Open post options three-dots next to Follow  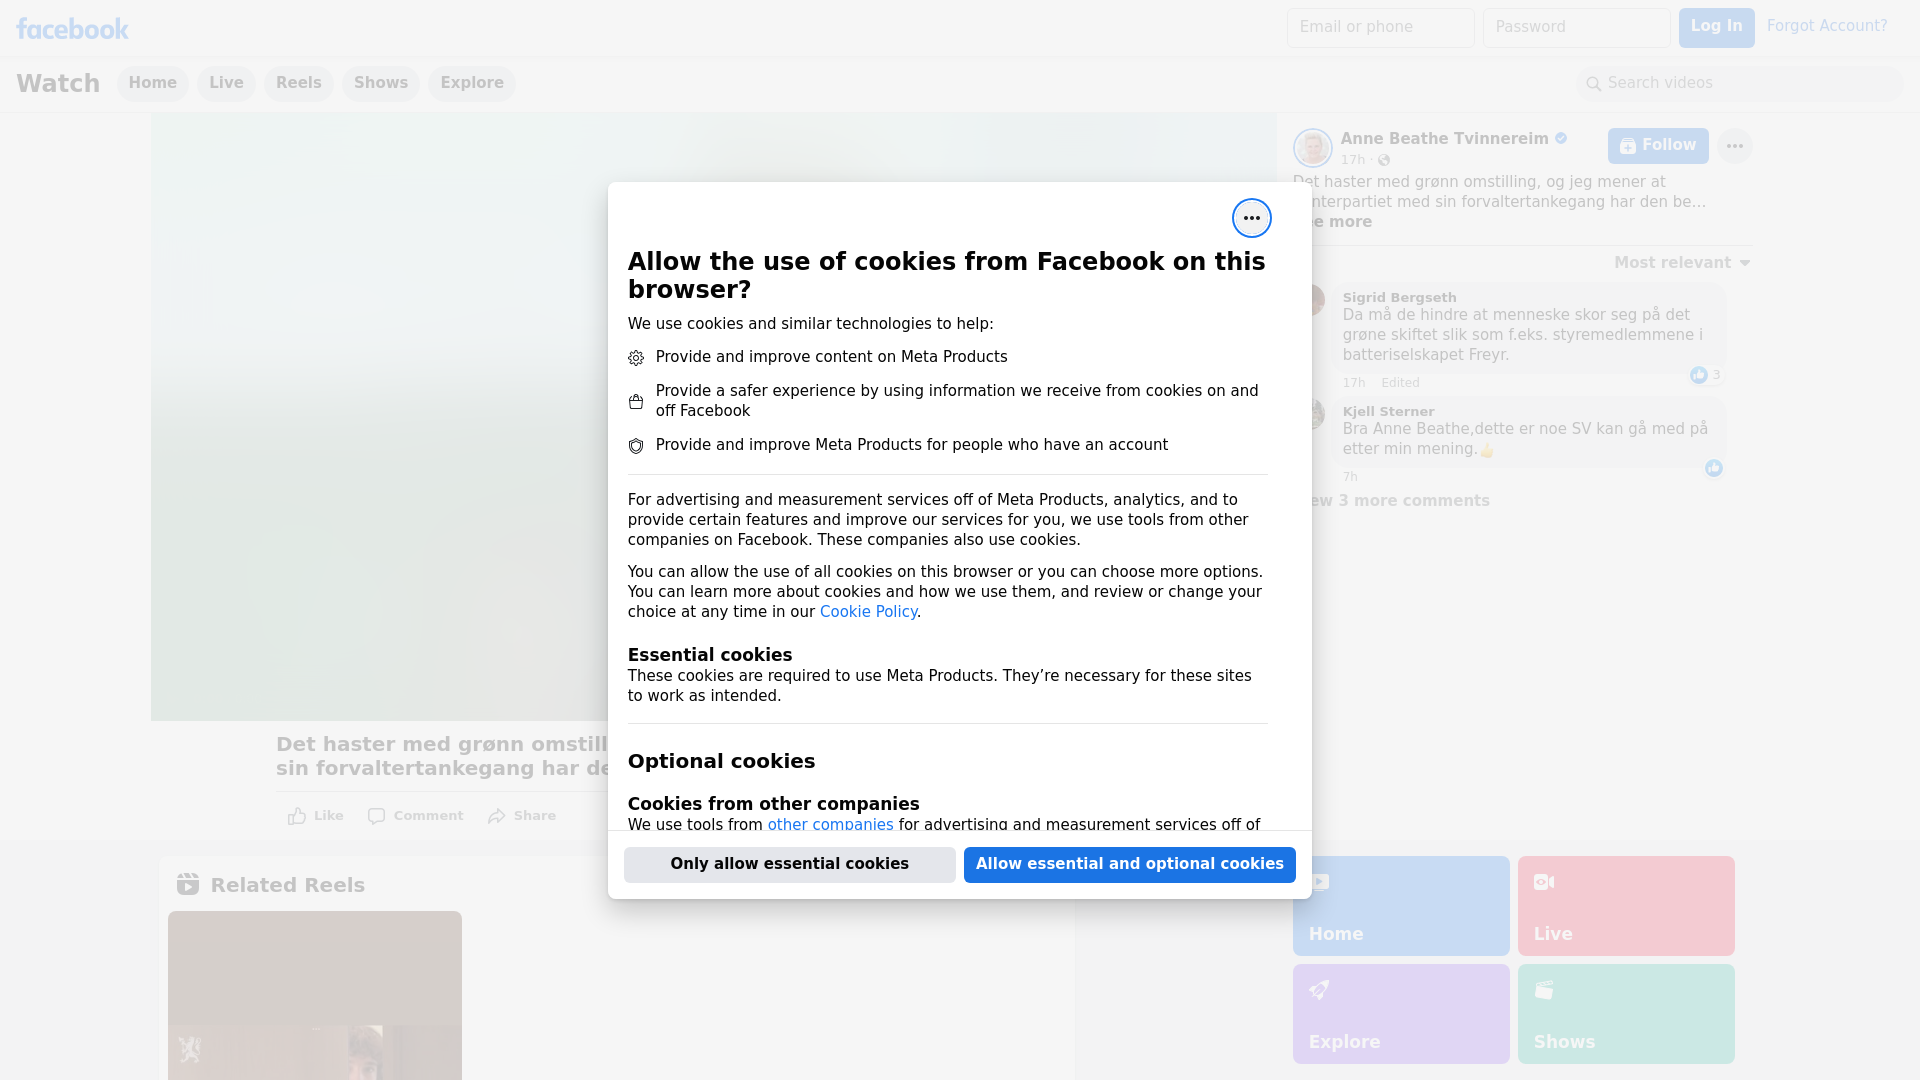pos(1734,146)
